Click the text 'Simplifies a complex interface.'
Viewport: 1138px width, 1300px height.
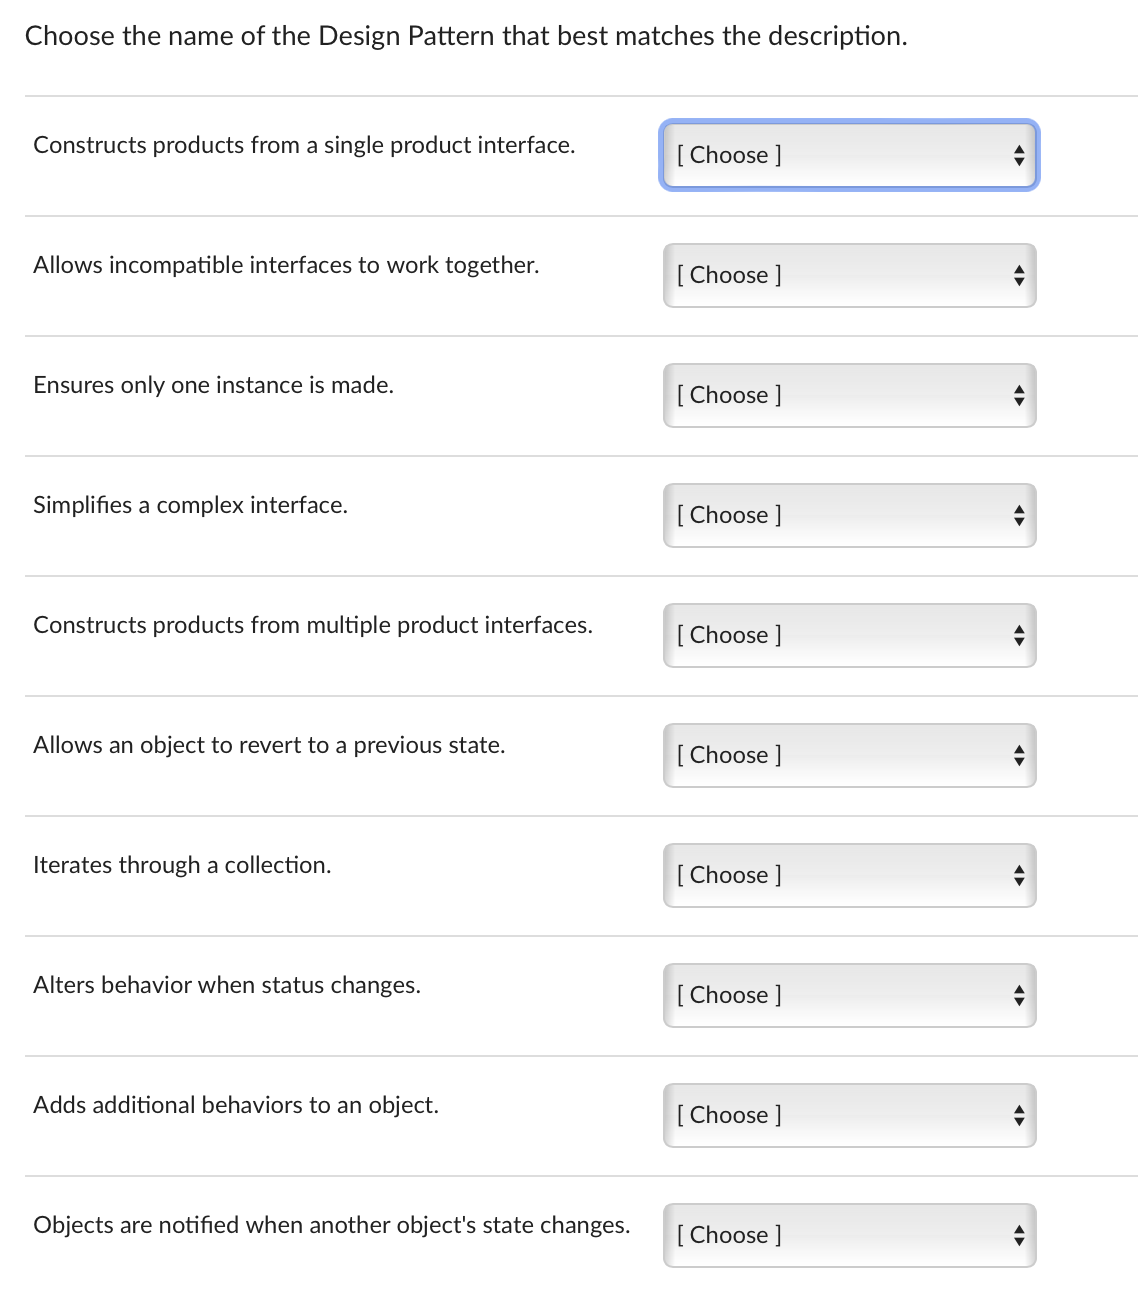(x=190, y=505)
